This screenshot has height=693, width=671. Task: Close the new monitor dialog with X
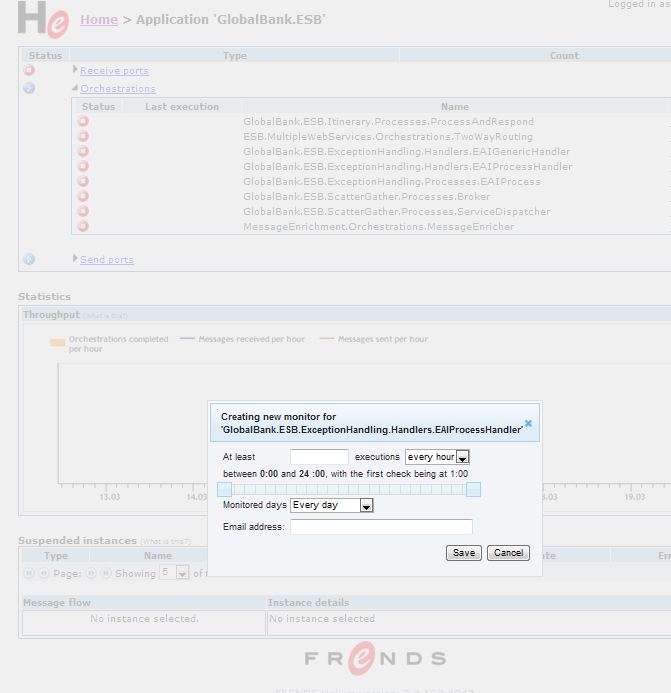(x=528, y=423)
